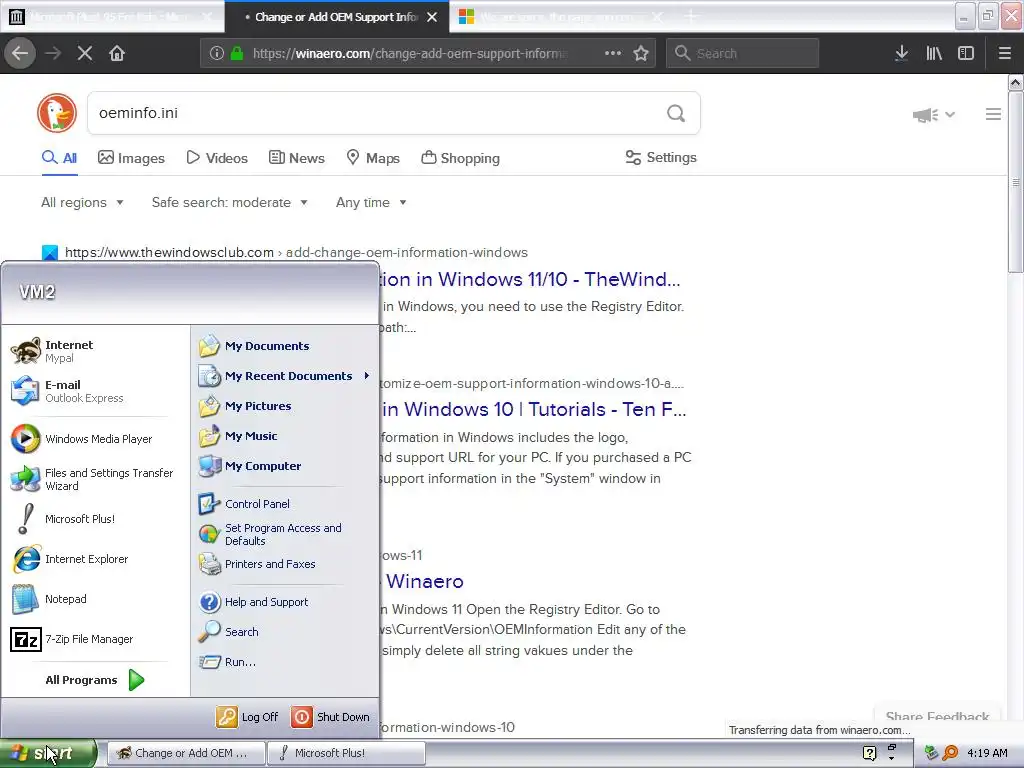Switch to Videos results tab

[x=217, y=158]
